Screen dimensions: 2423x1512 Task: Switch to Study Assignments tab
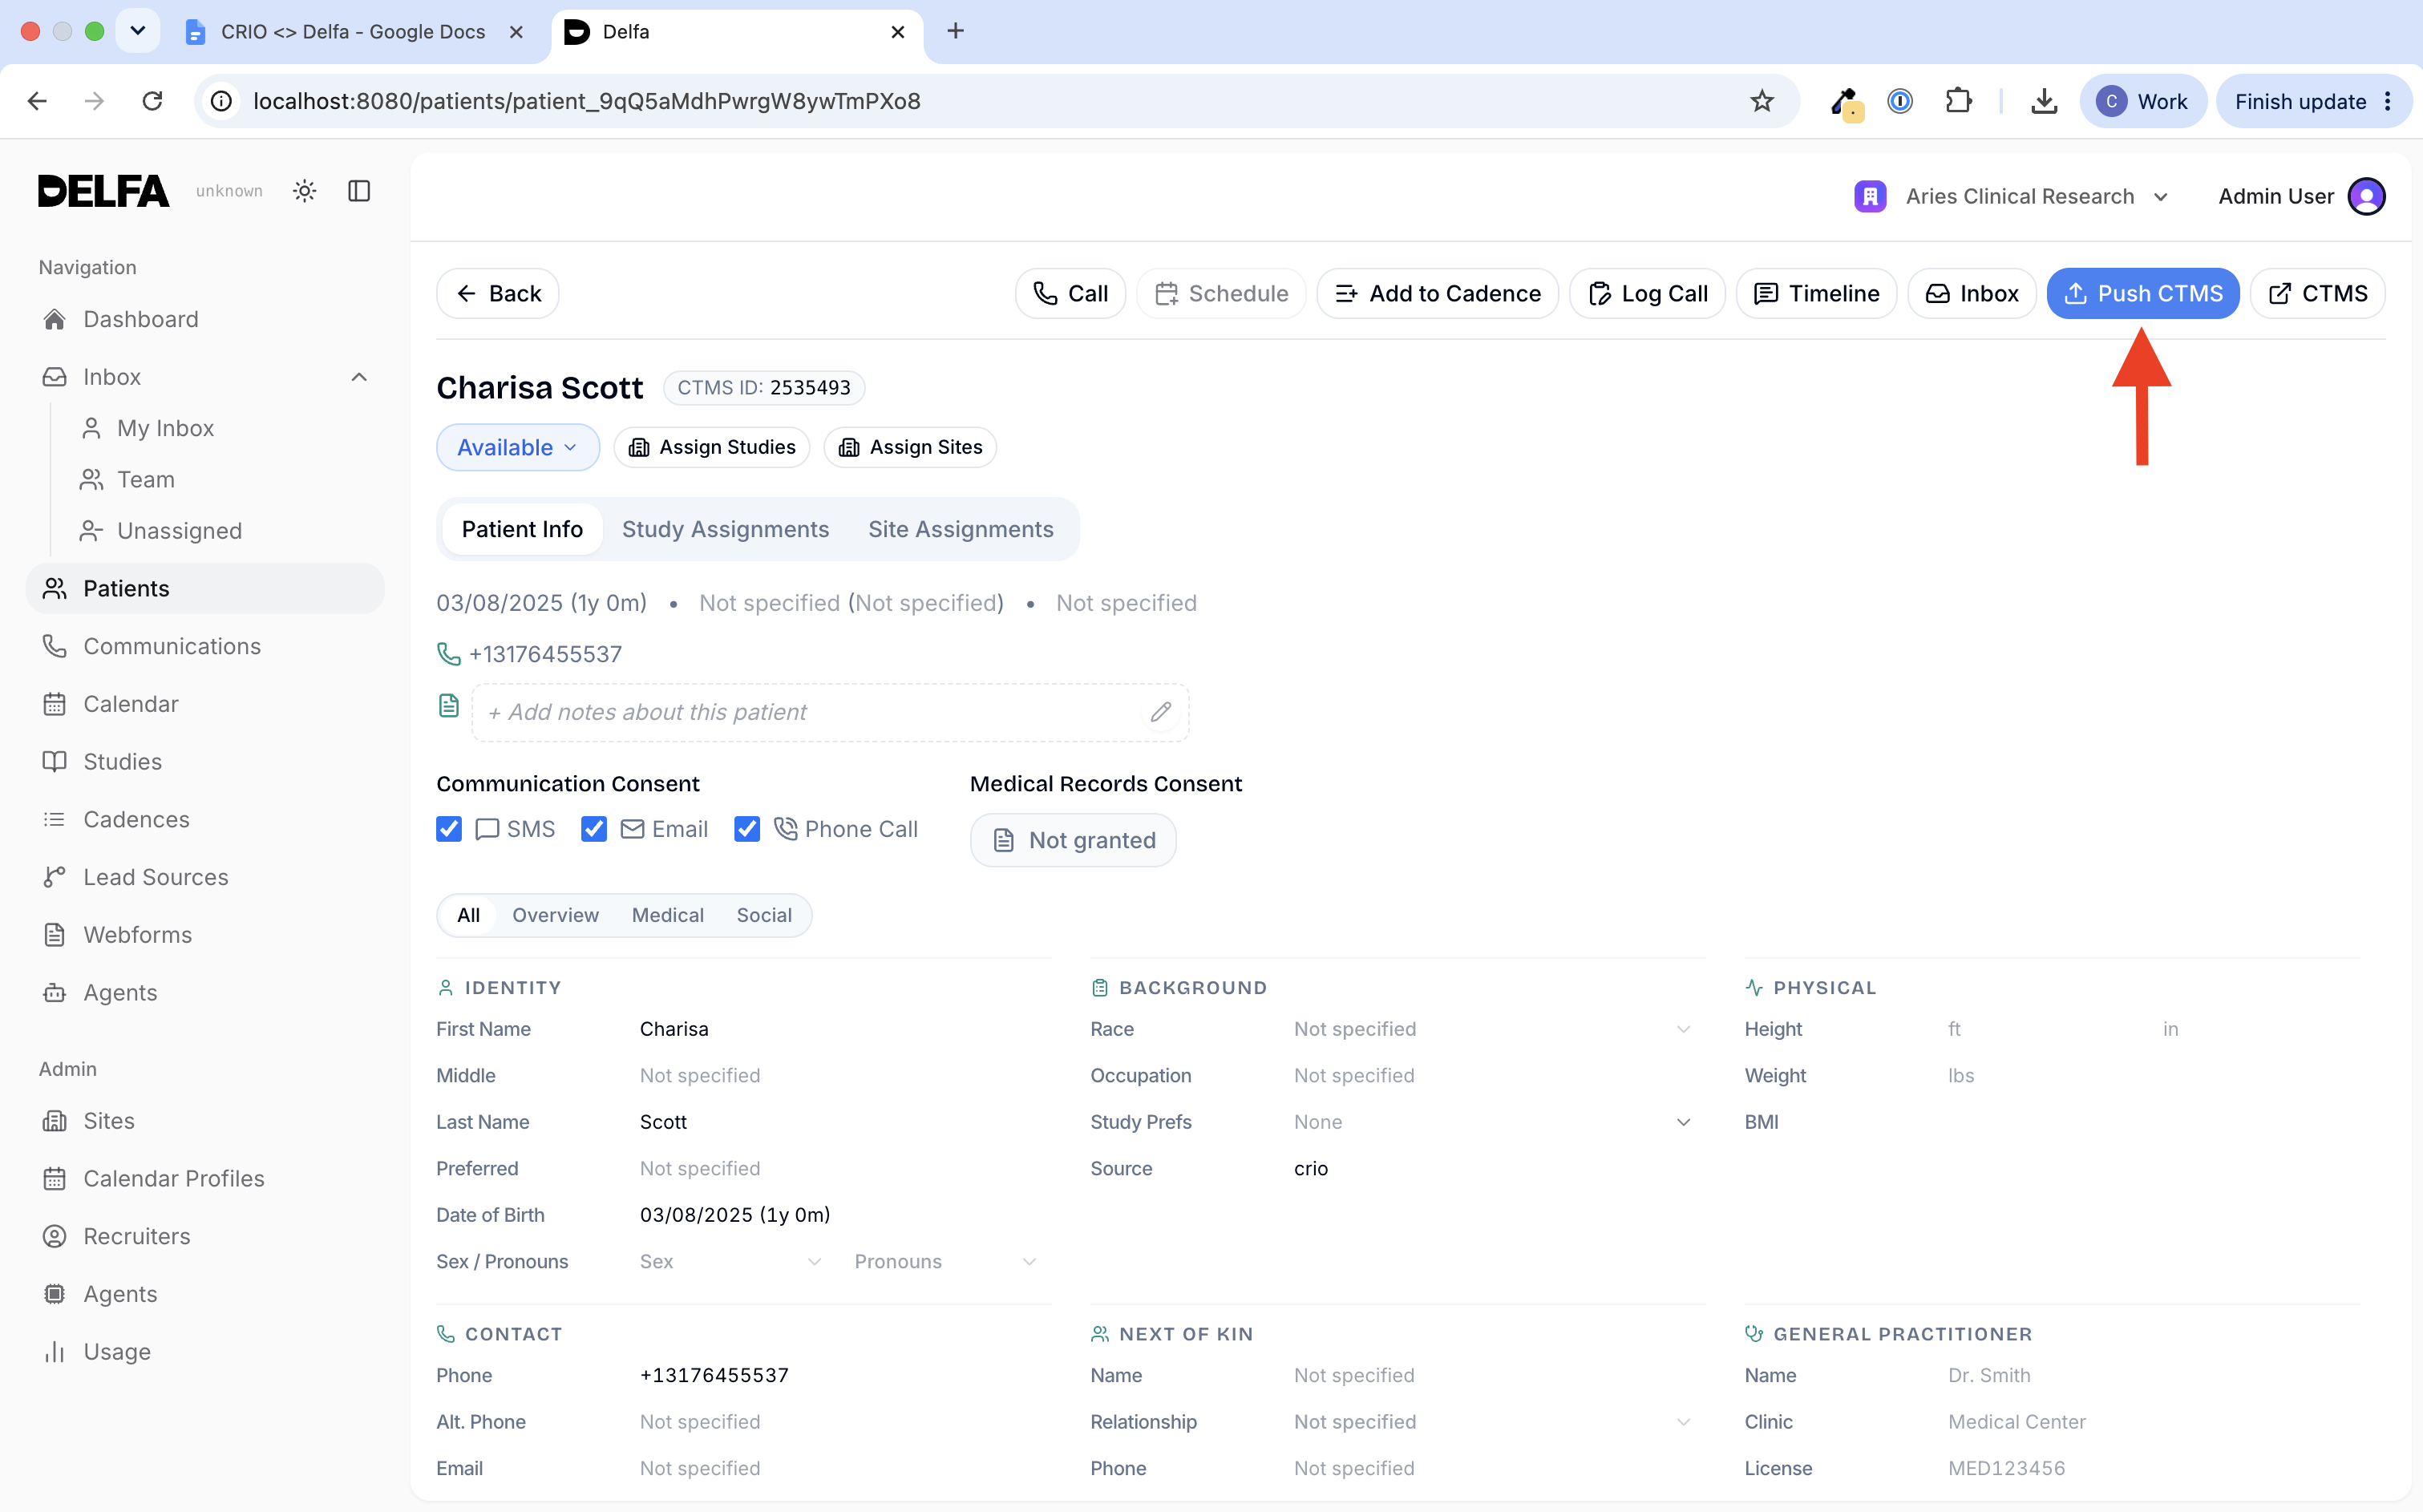pos(725,529)
